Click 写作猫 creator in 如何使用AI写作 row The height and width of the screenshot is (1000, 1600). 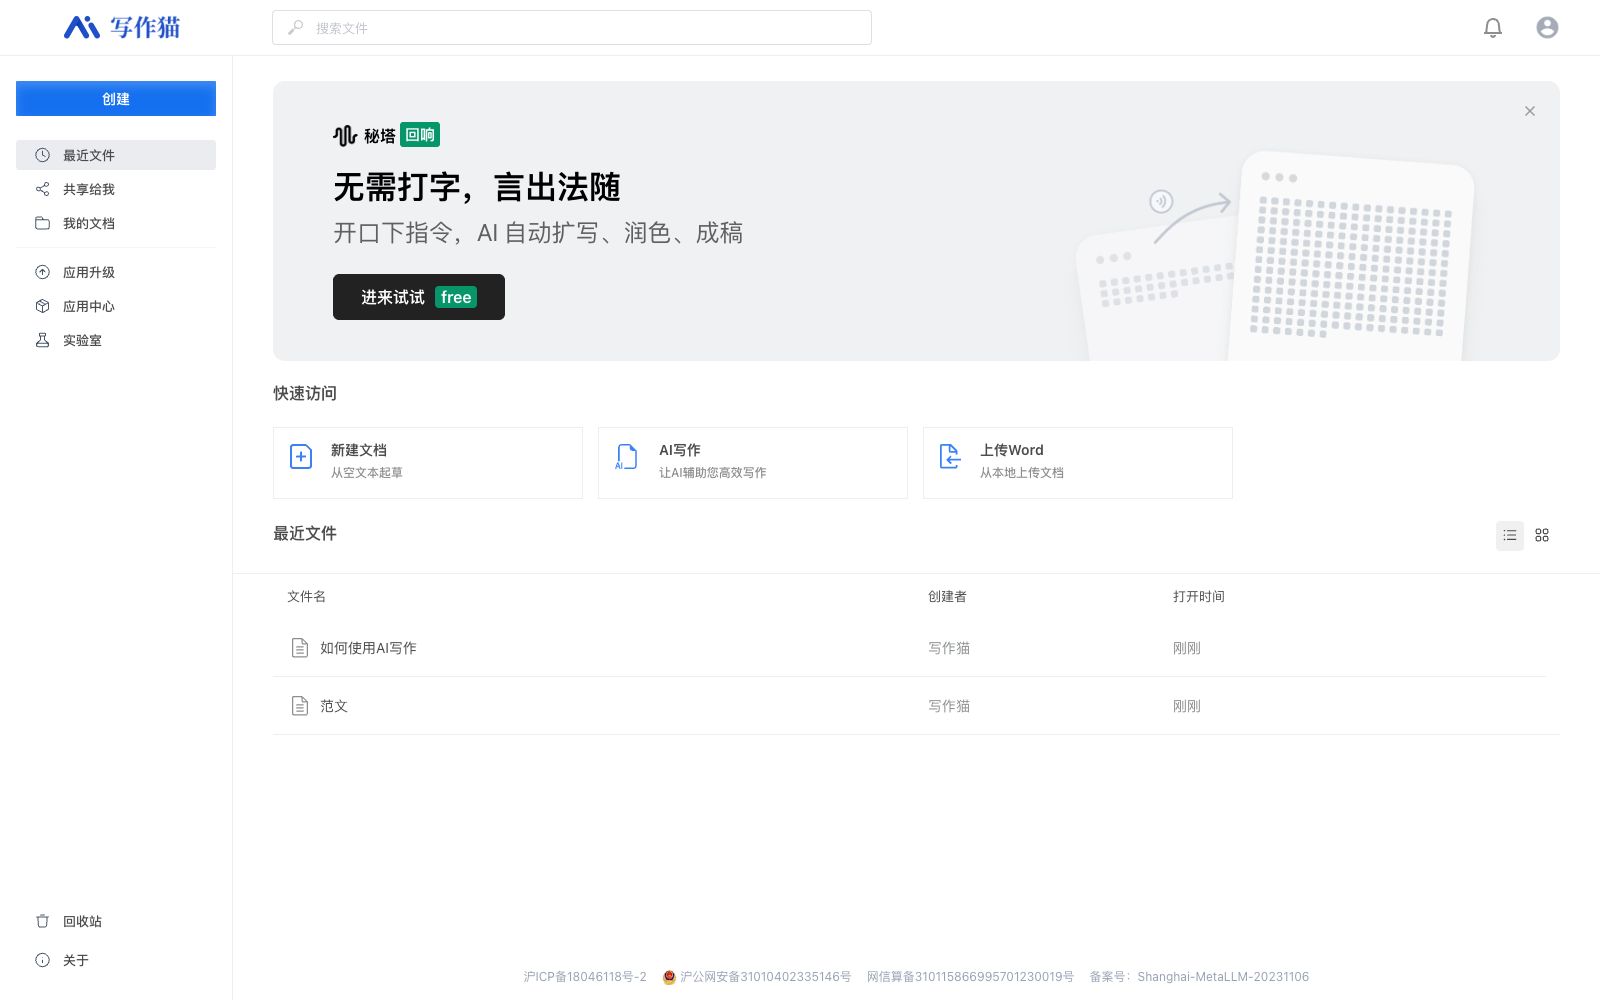949,648
